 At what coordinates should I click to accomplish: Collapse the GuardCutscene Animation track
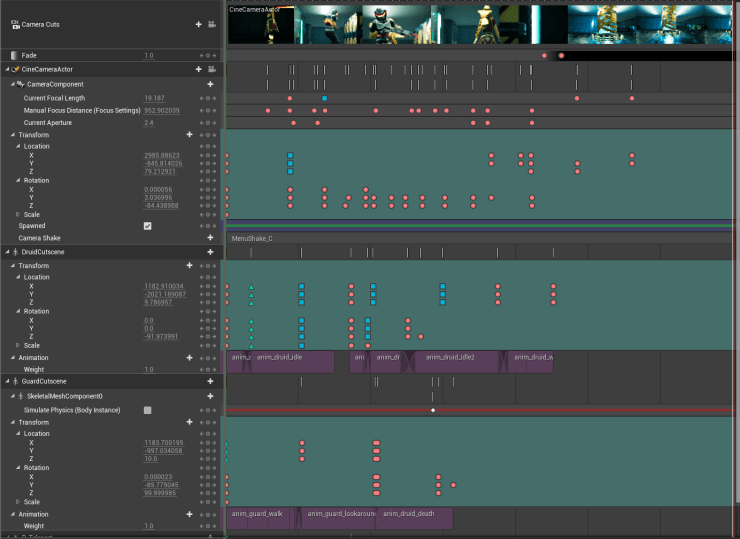coord(12,514)
